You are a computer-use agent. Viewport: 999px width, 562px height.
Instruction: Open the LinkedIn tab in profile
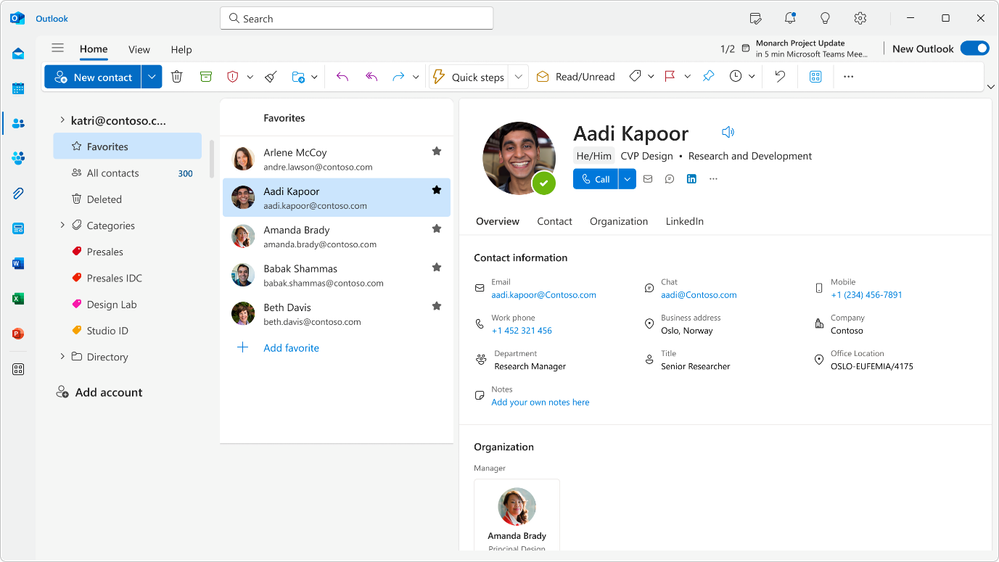[684, 221]
